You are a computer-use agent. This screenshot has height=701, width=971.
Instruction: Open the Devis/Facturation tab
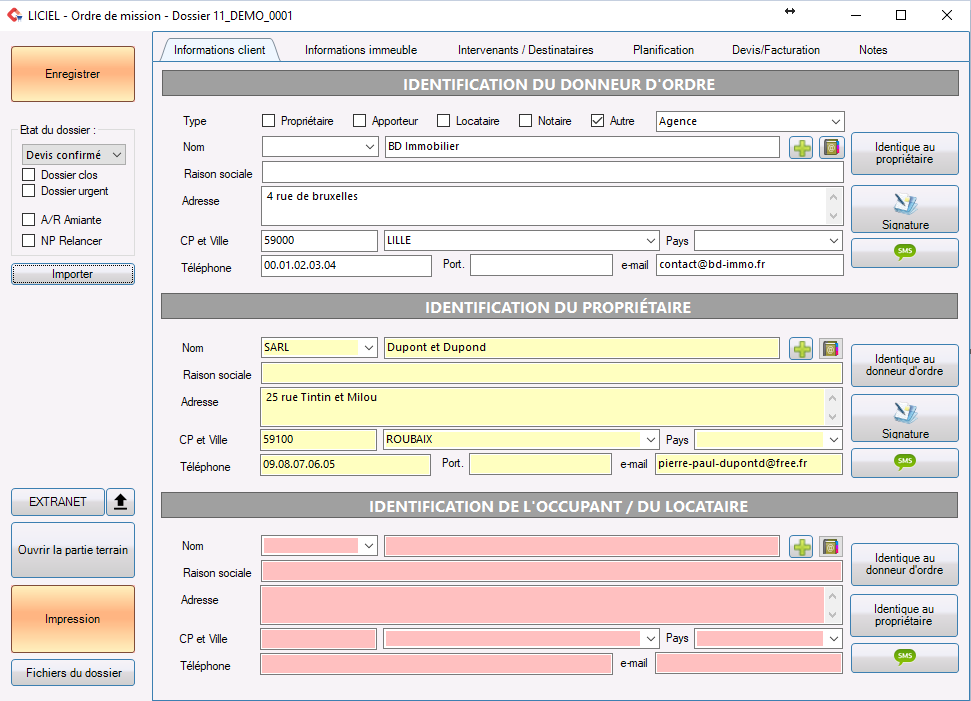(x=775, y=50)
